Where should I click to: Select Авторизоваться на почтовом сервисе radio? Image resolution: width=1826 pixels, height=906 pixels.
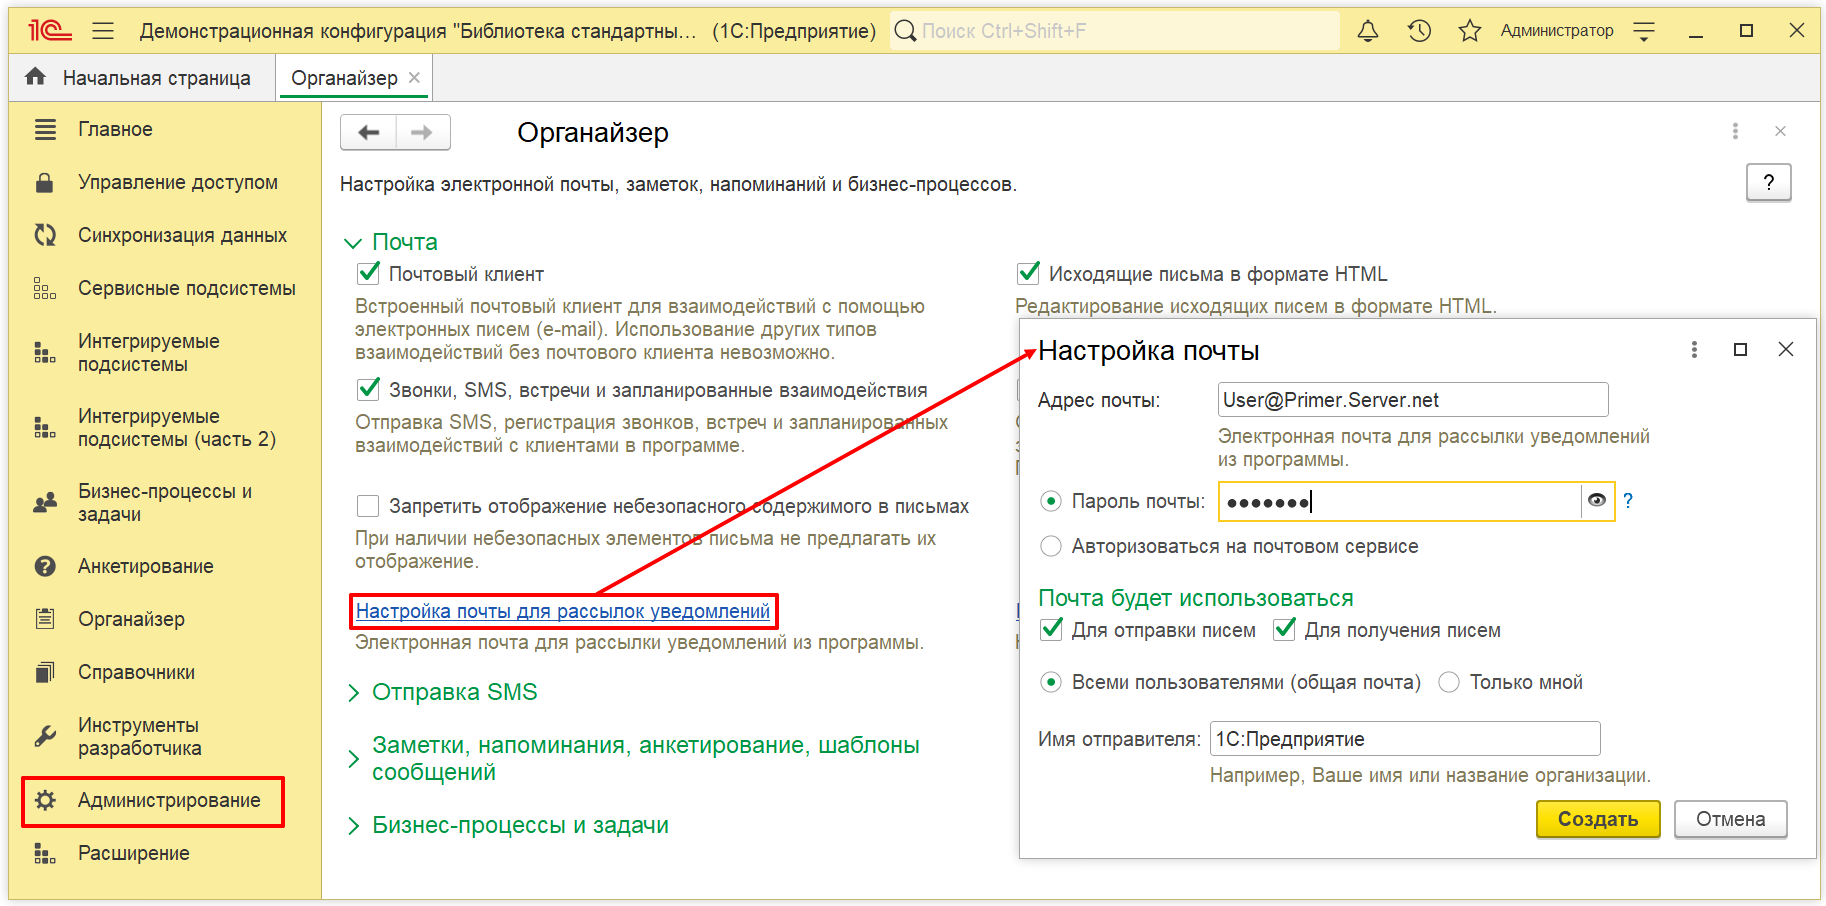click(x=1051, y=546)
